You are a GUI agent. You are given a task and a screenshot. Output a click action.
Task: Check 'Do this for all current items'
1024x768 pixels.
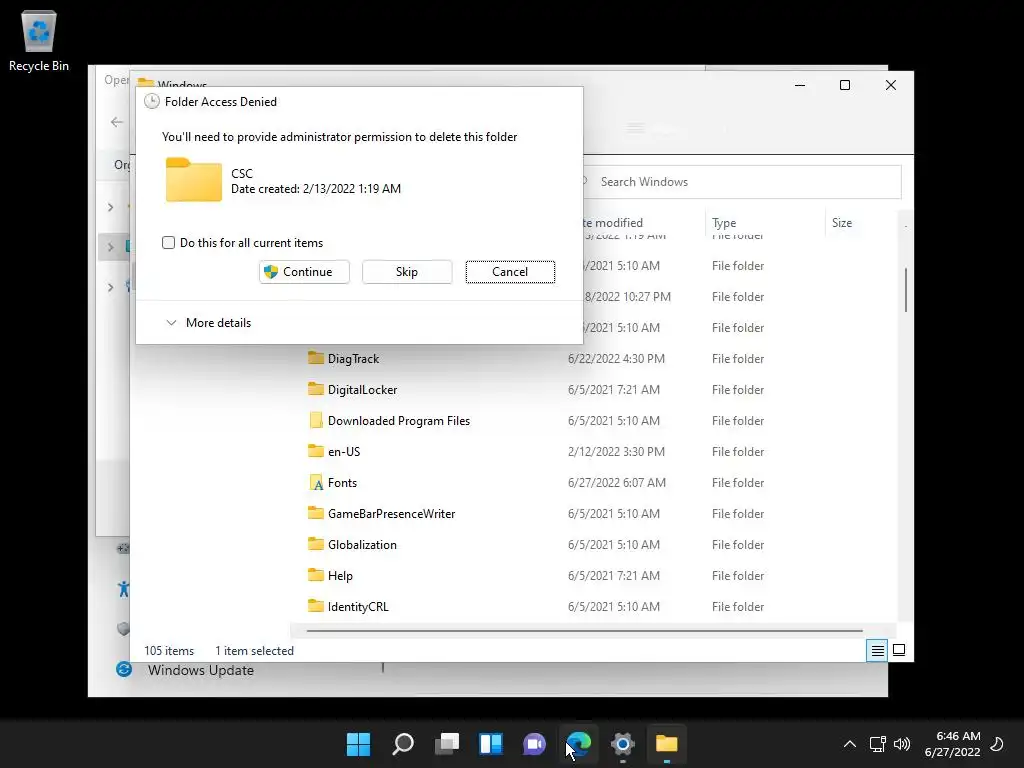tap(168, 243)
